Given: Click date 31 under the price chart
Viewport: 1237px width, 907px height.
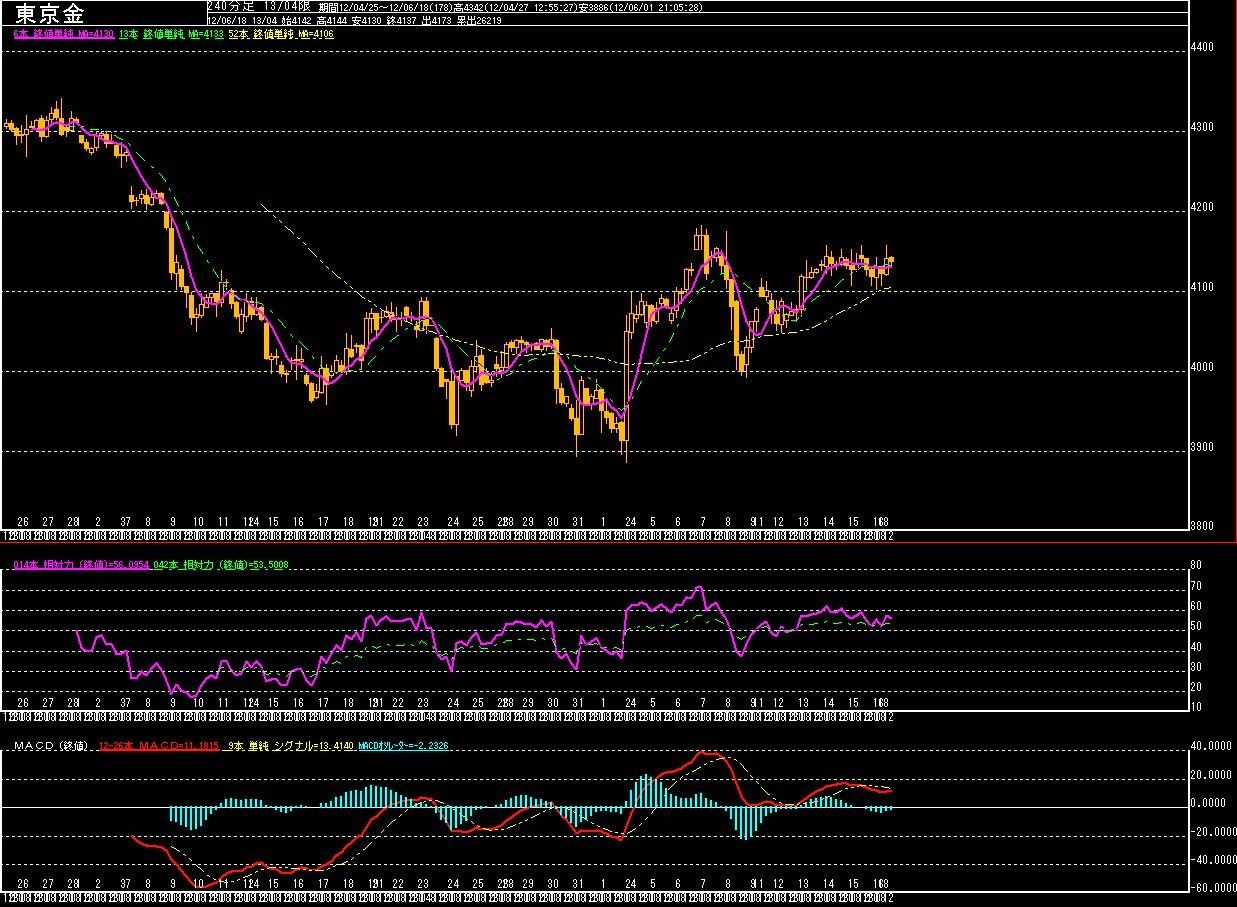Looking at the screenshot, I should 578,522.
